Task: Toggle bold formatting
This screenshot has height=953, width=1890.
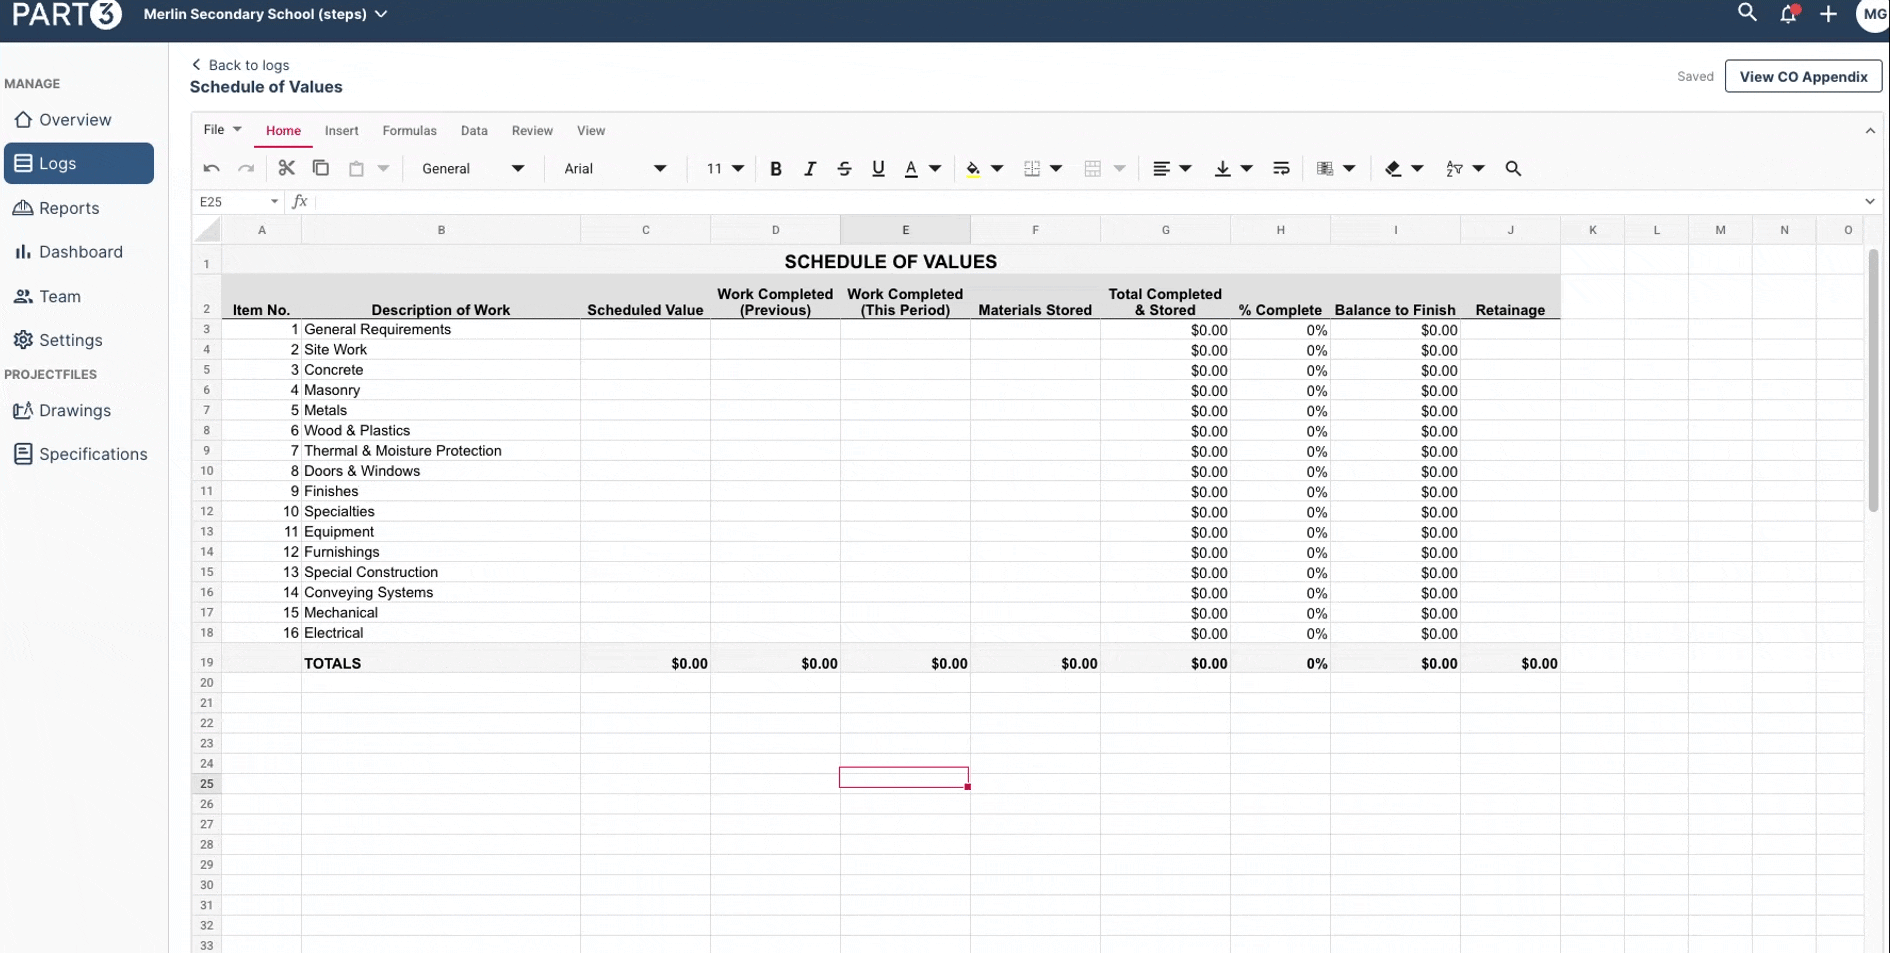Action: point(775,169)
